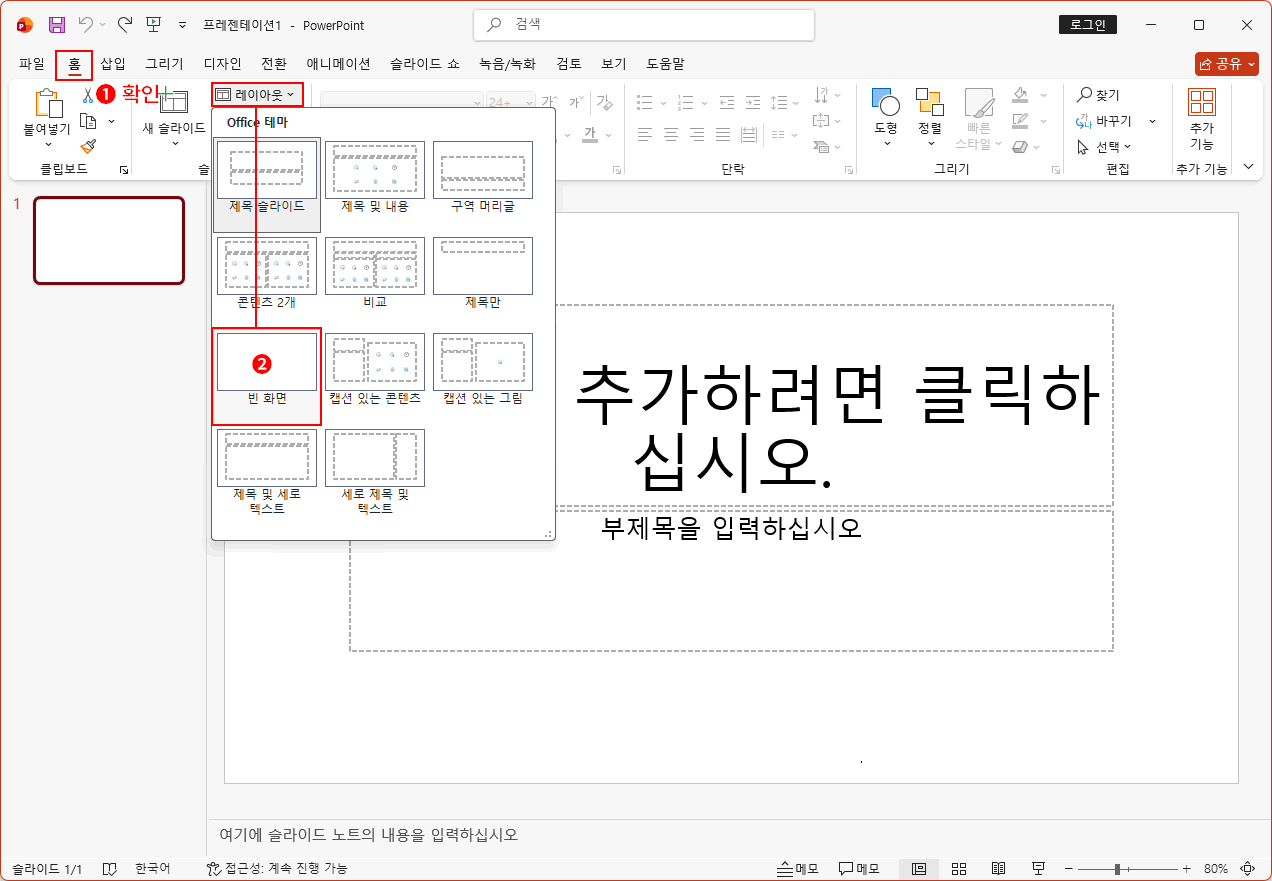Image resolution: width=1272 pixels, height=881 pixels.
Task: Select the slide 1 thumbnail in the panel
Action: (108, 240)
